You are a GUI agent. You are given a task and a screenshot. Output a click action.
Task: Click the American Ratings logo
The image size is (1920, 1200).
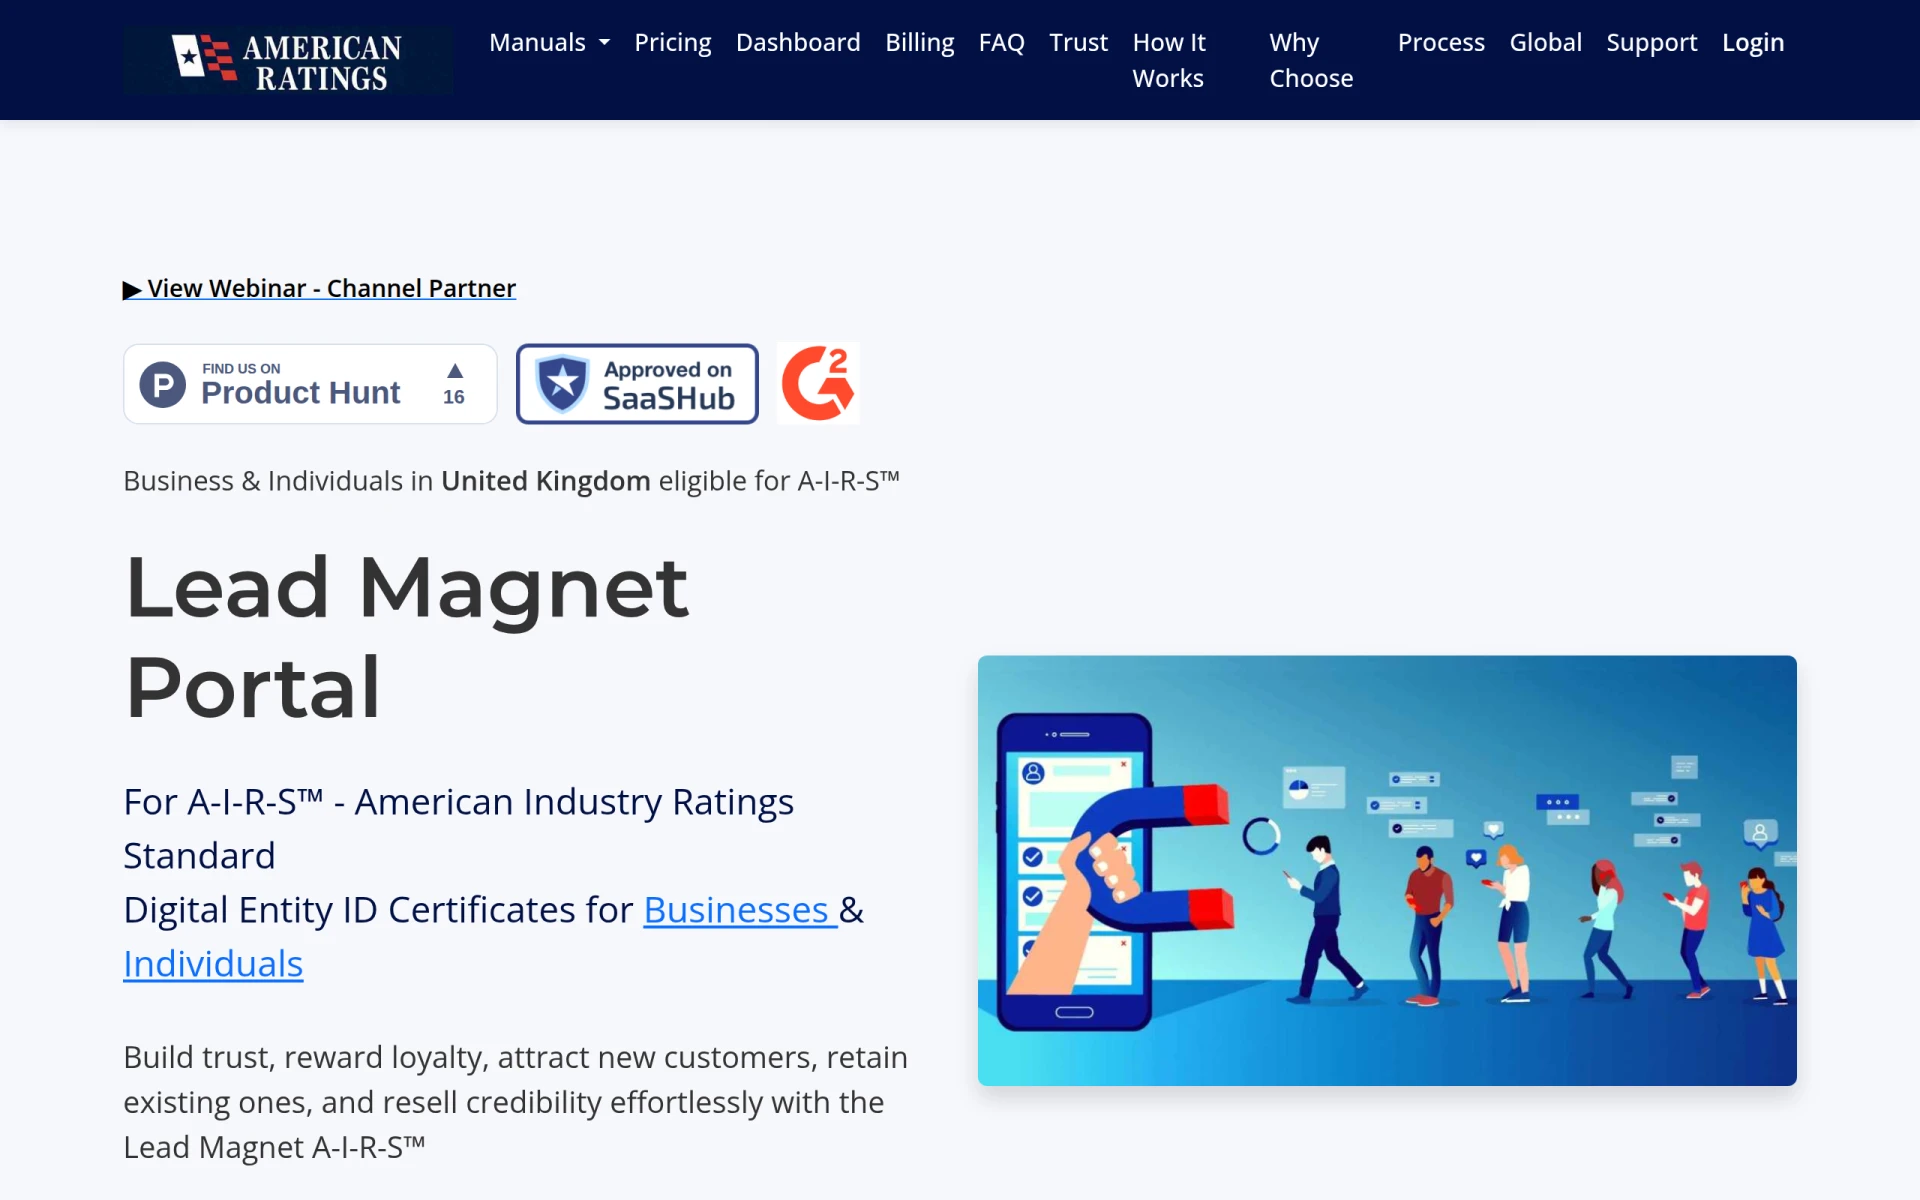click(287, 60)
